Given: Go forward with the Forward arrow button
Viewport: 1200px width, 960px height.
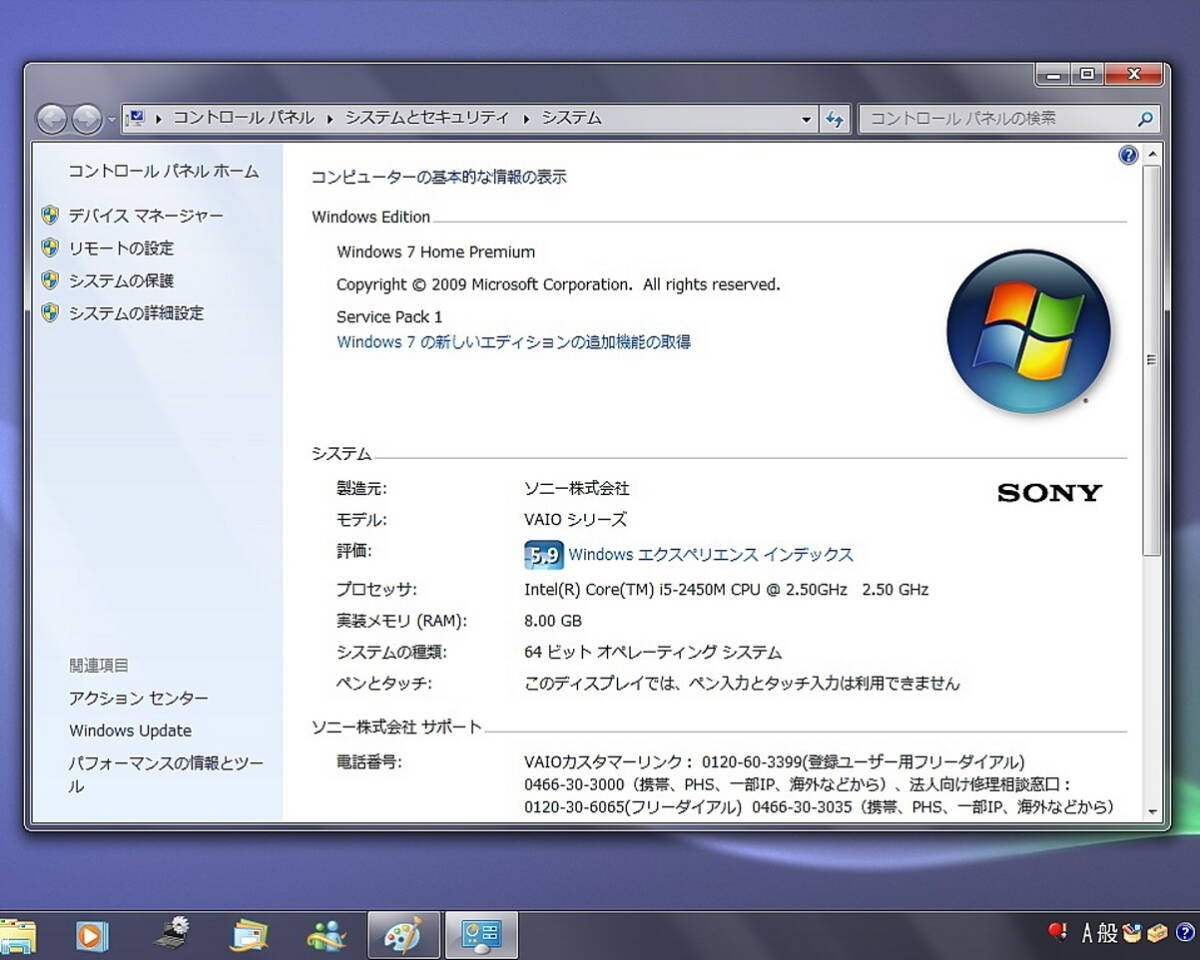Looking at the screenshot, I should coord(87,119).
